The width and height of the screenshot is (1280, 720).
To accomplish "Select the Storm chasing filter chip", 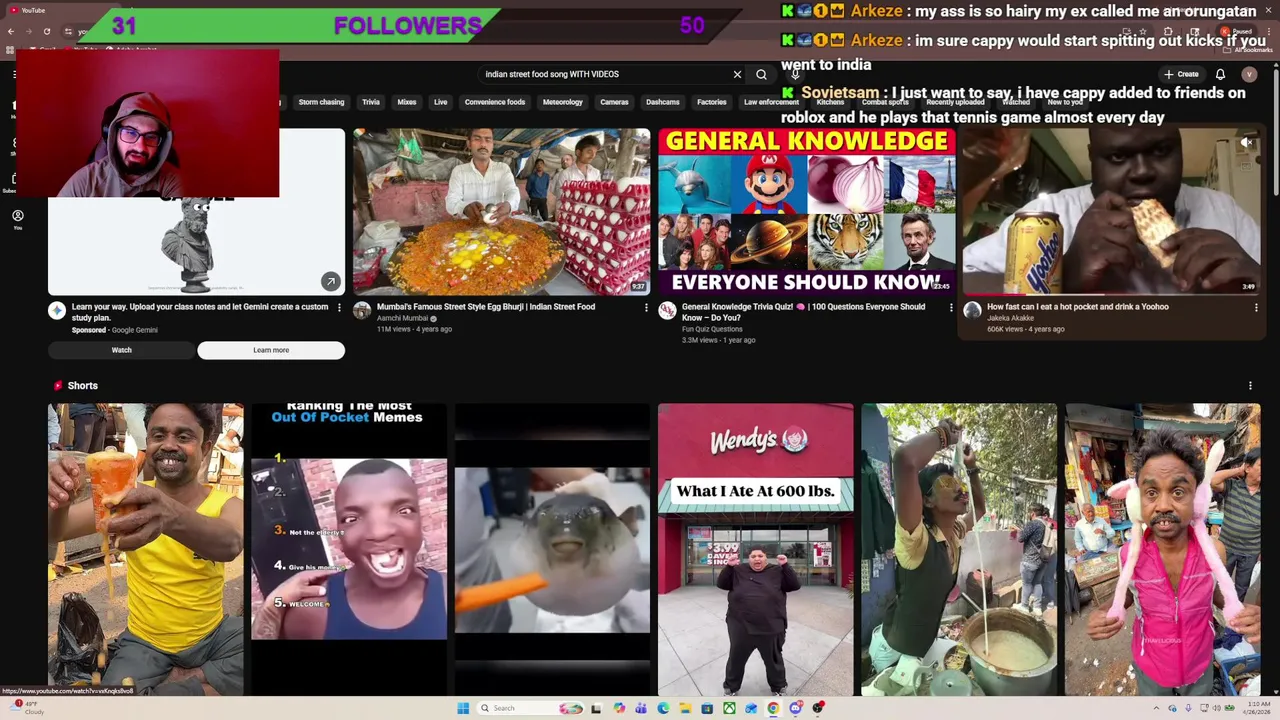I will point(321,102).
